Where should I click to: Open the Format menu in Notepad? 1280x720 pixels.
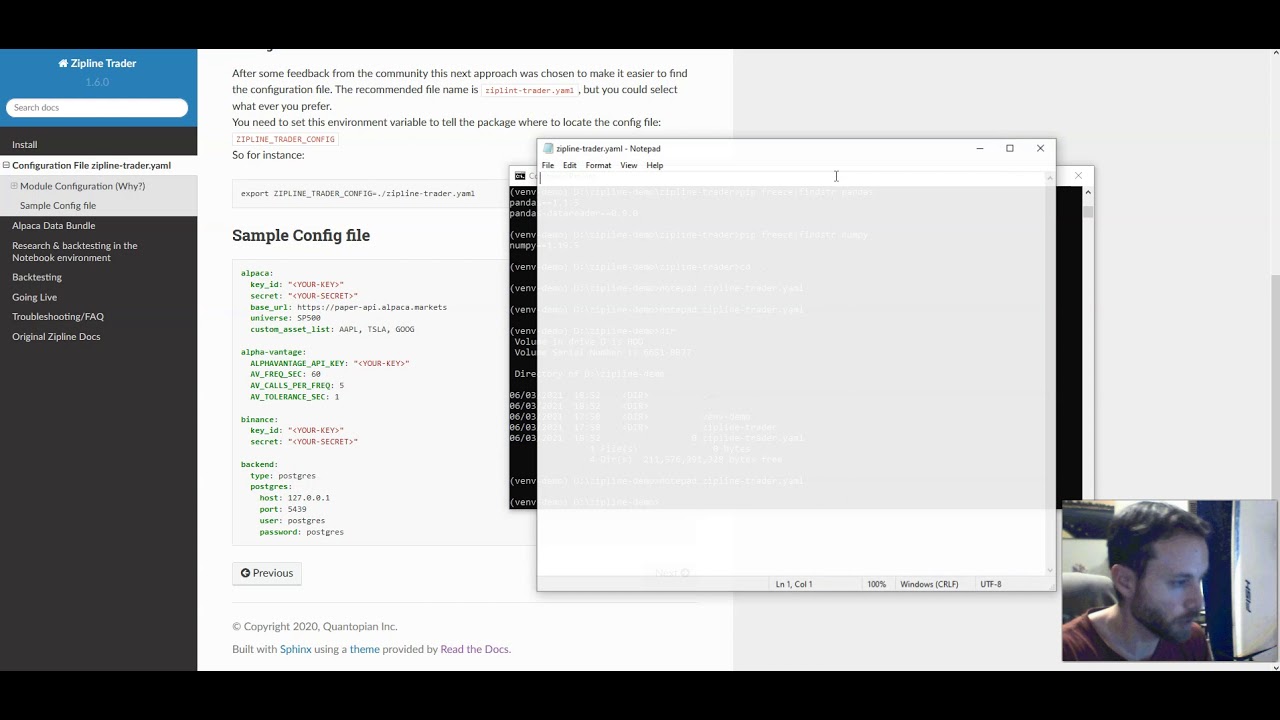pyautogui.click(x=598, y=165)
